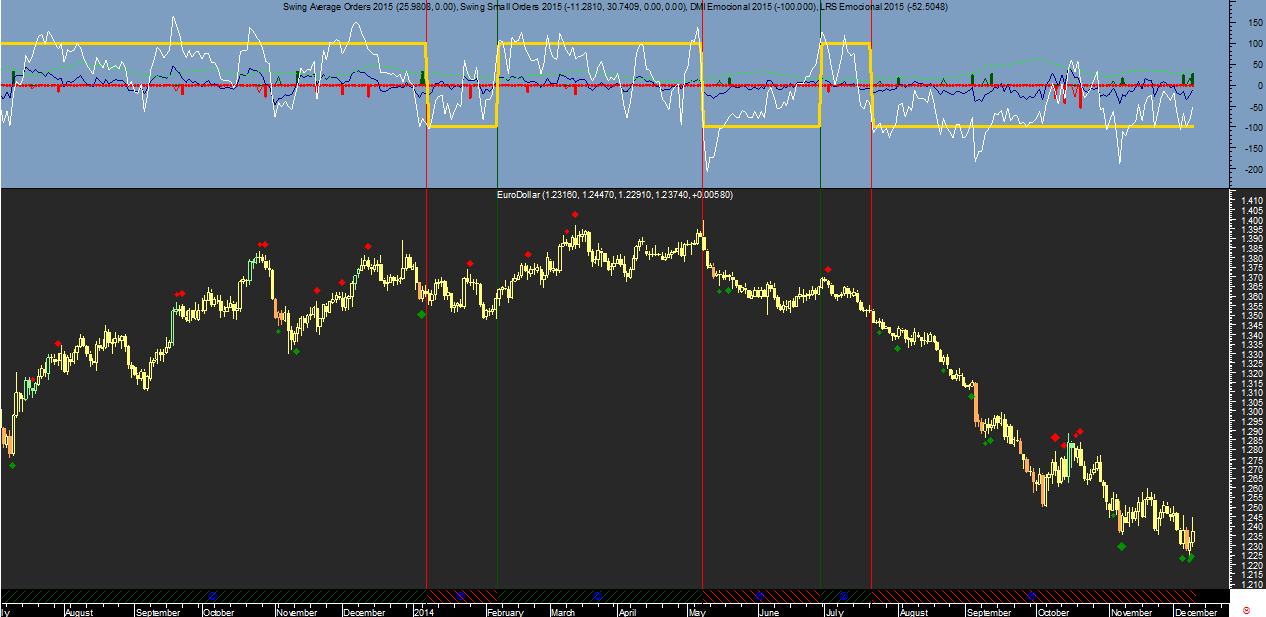Click the 1.300 price axis value
The width and height of the screenshot is (1266, 617).
pyautogui.click(x=1251, y=412)
